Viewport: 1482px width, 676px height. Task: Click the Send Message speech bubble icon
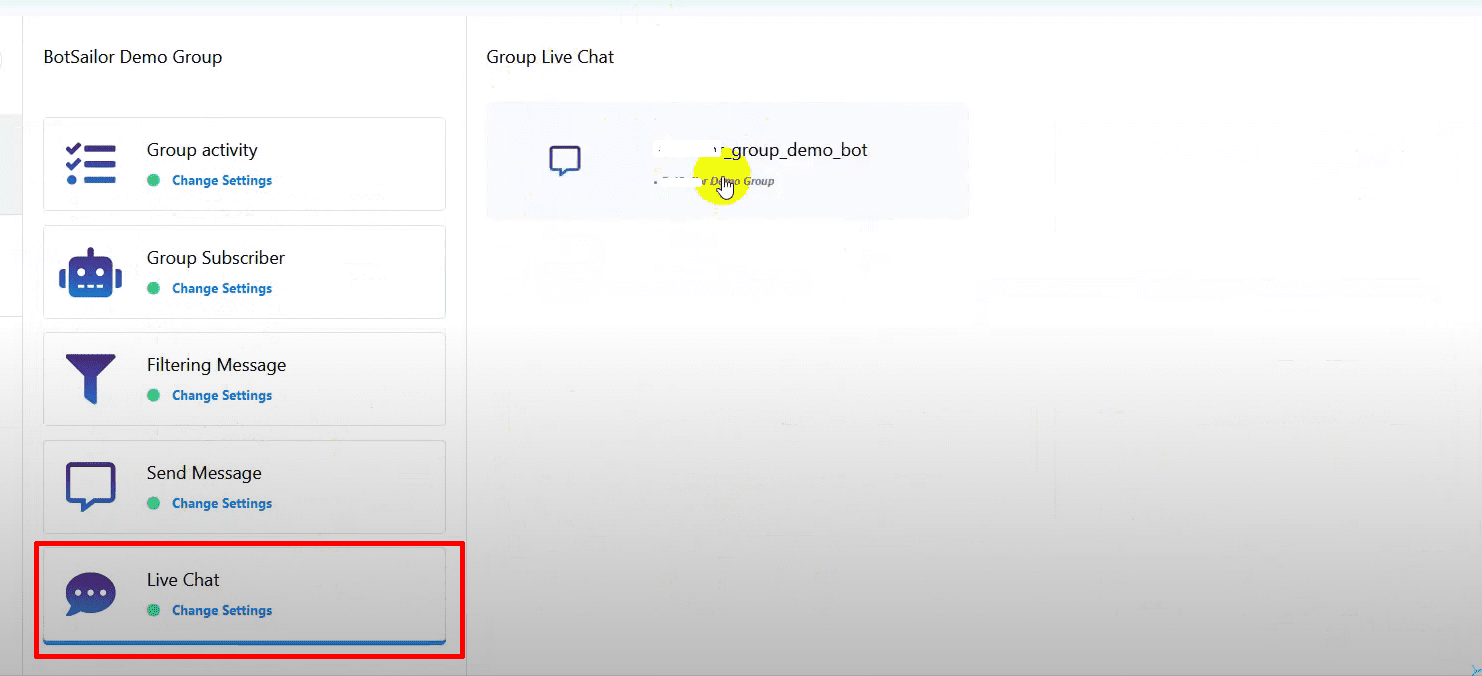point(90,486)
